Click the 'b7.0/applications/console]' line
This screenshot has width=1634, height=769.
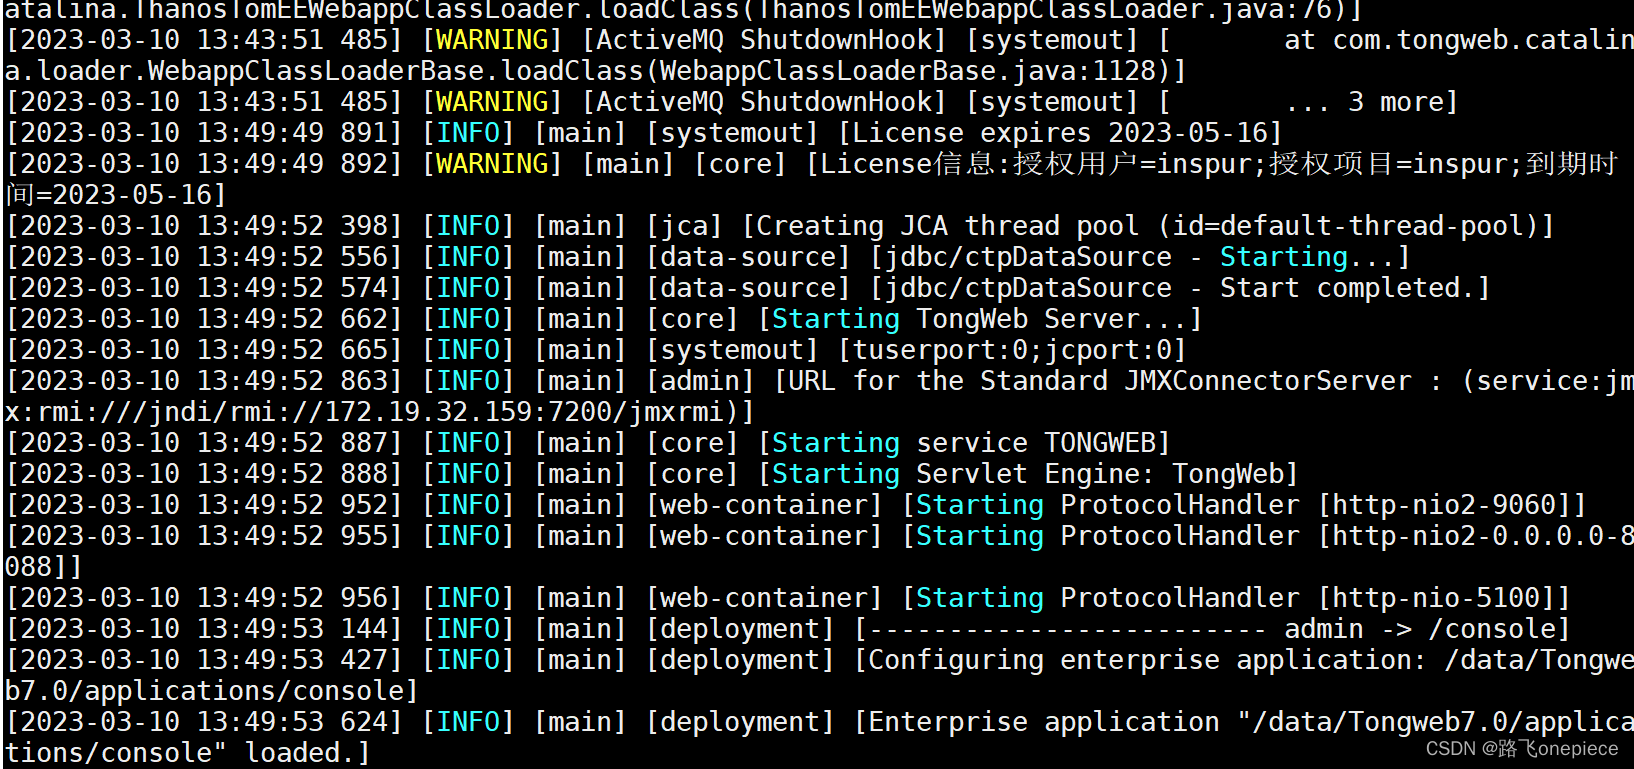pyautogui.click(x=212, y=691)
